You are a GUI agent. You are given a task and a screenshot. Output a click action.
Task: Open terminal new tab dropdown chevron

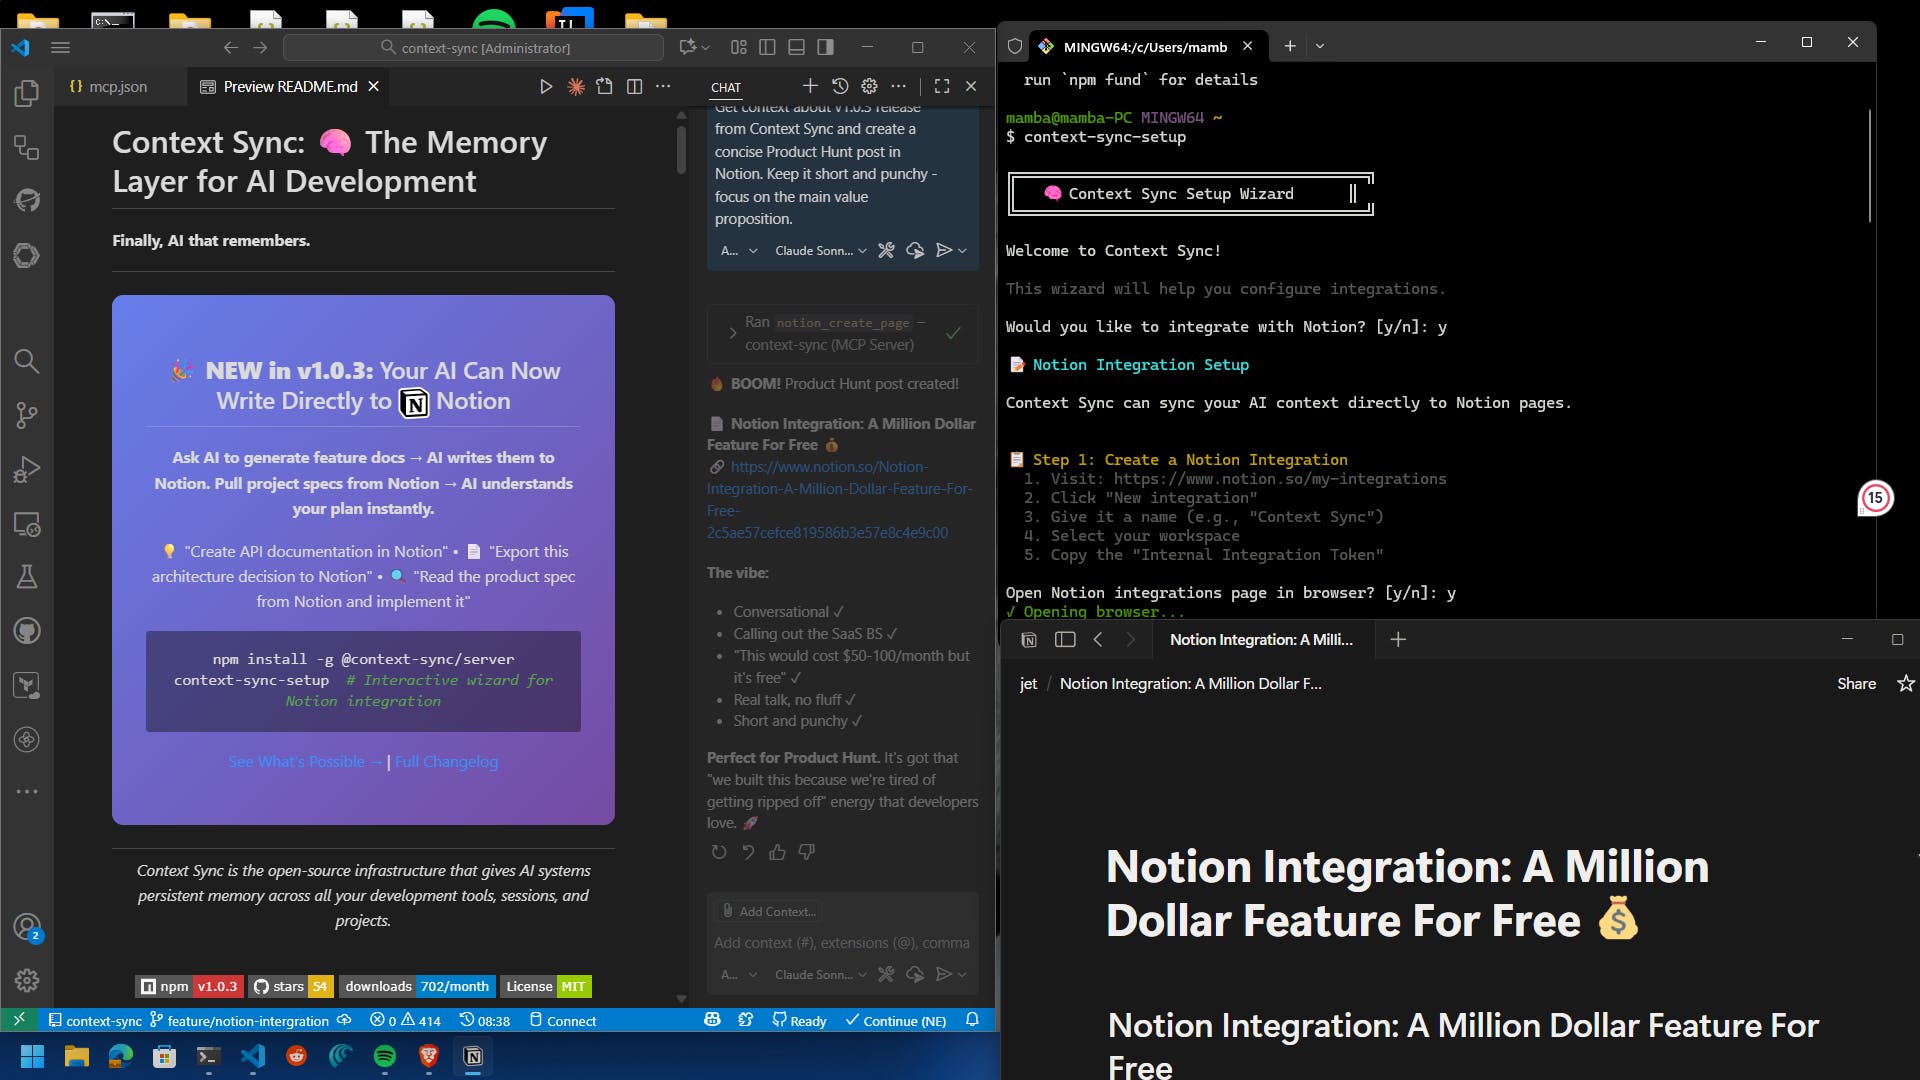1320,46
